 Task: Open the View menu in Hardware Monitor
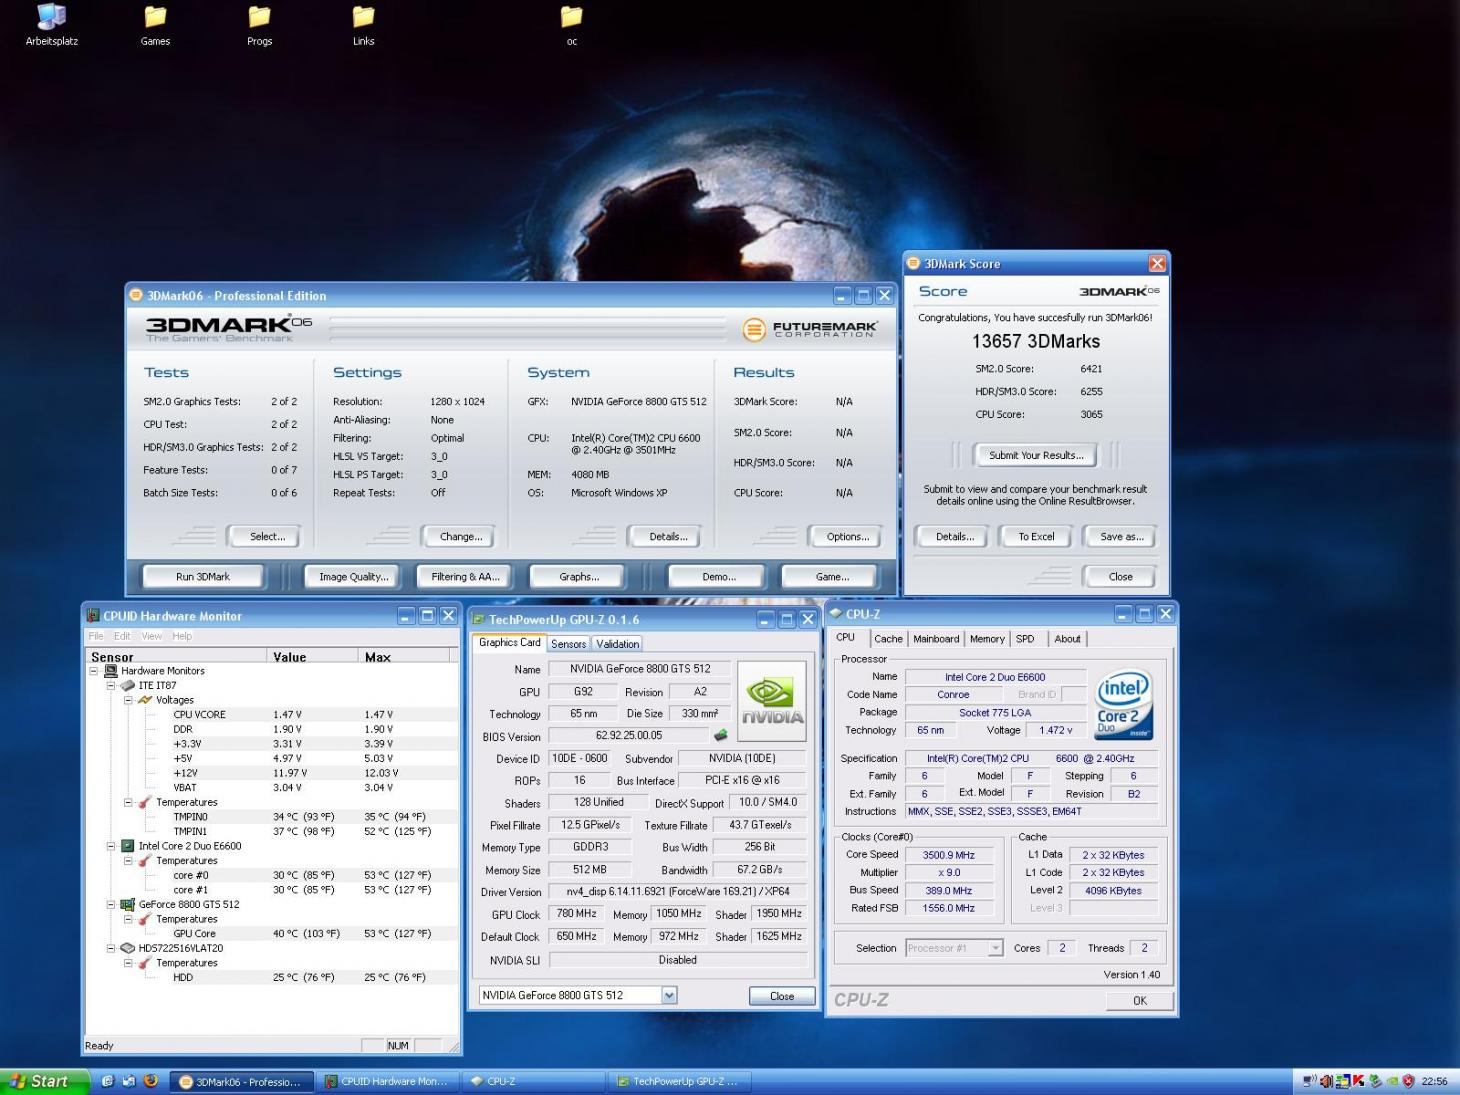(151, 636)
